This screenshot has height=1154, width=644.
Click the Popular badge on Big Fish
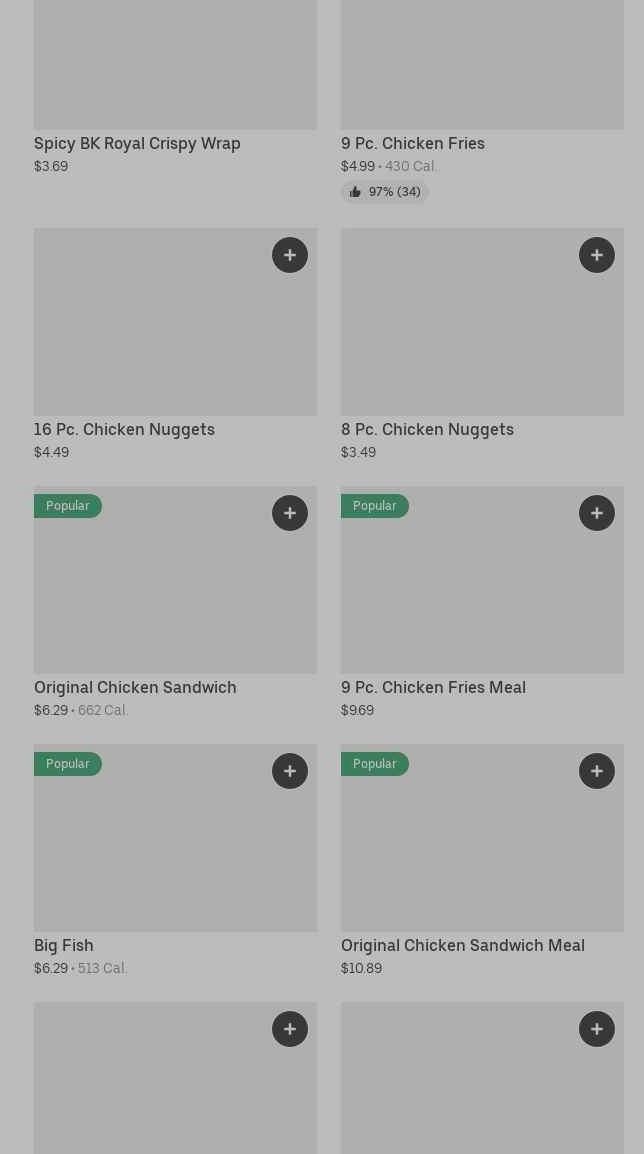pos(68,764)
